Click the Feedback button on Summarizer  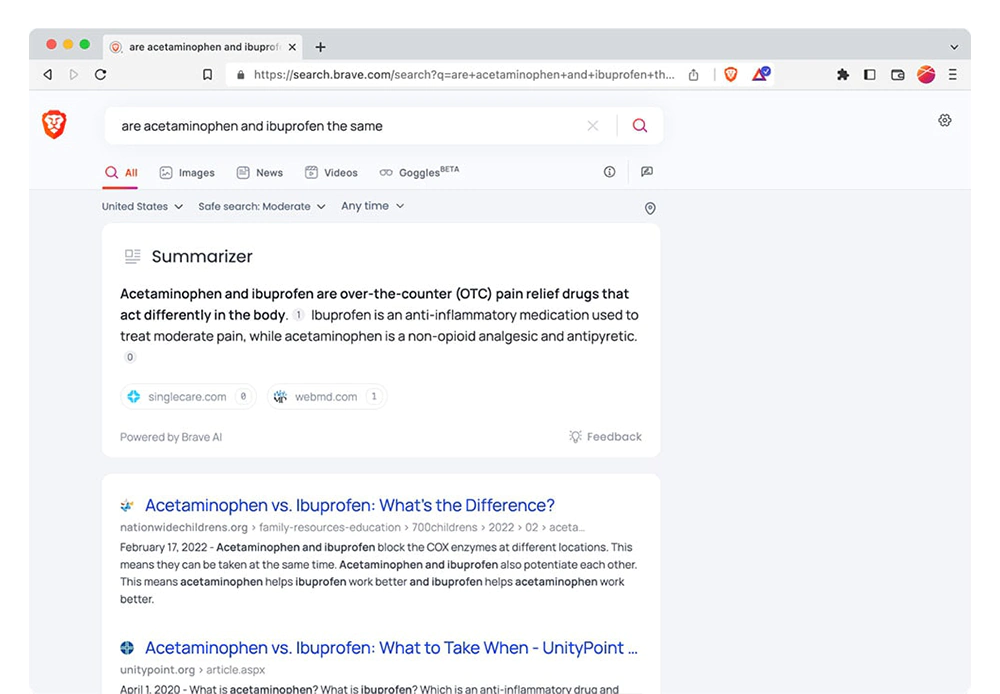tap(605, 436)
